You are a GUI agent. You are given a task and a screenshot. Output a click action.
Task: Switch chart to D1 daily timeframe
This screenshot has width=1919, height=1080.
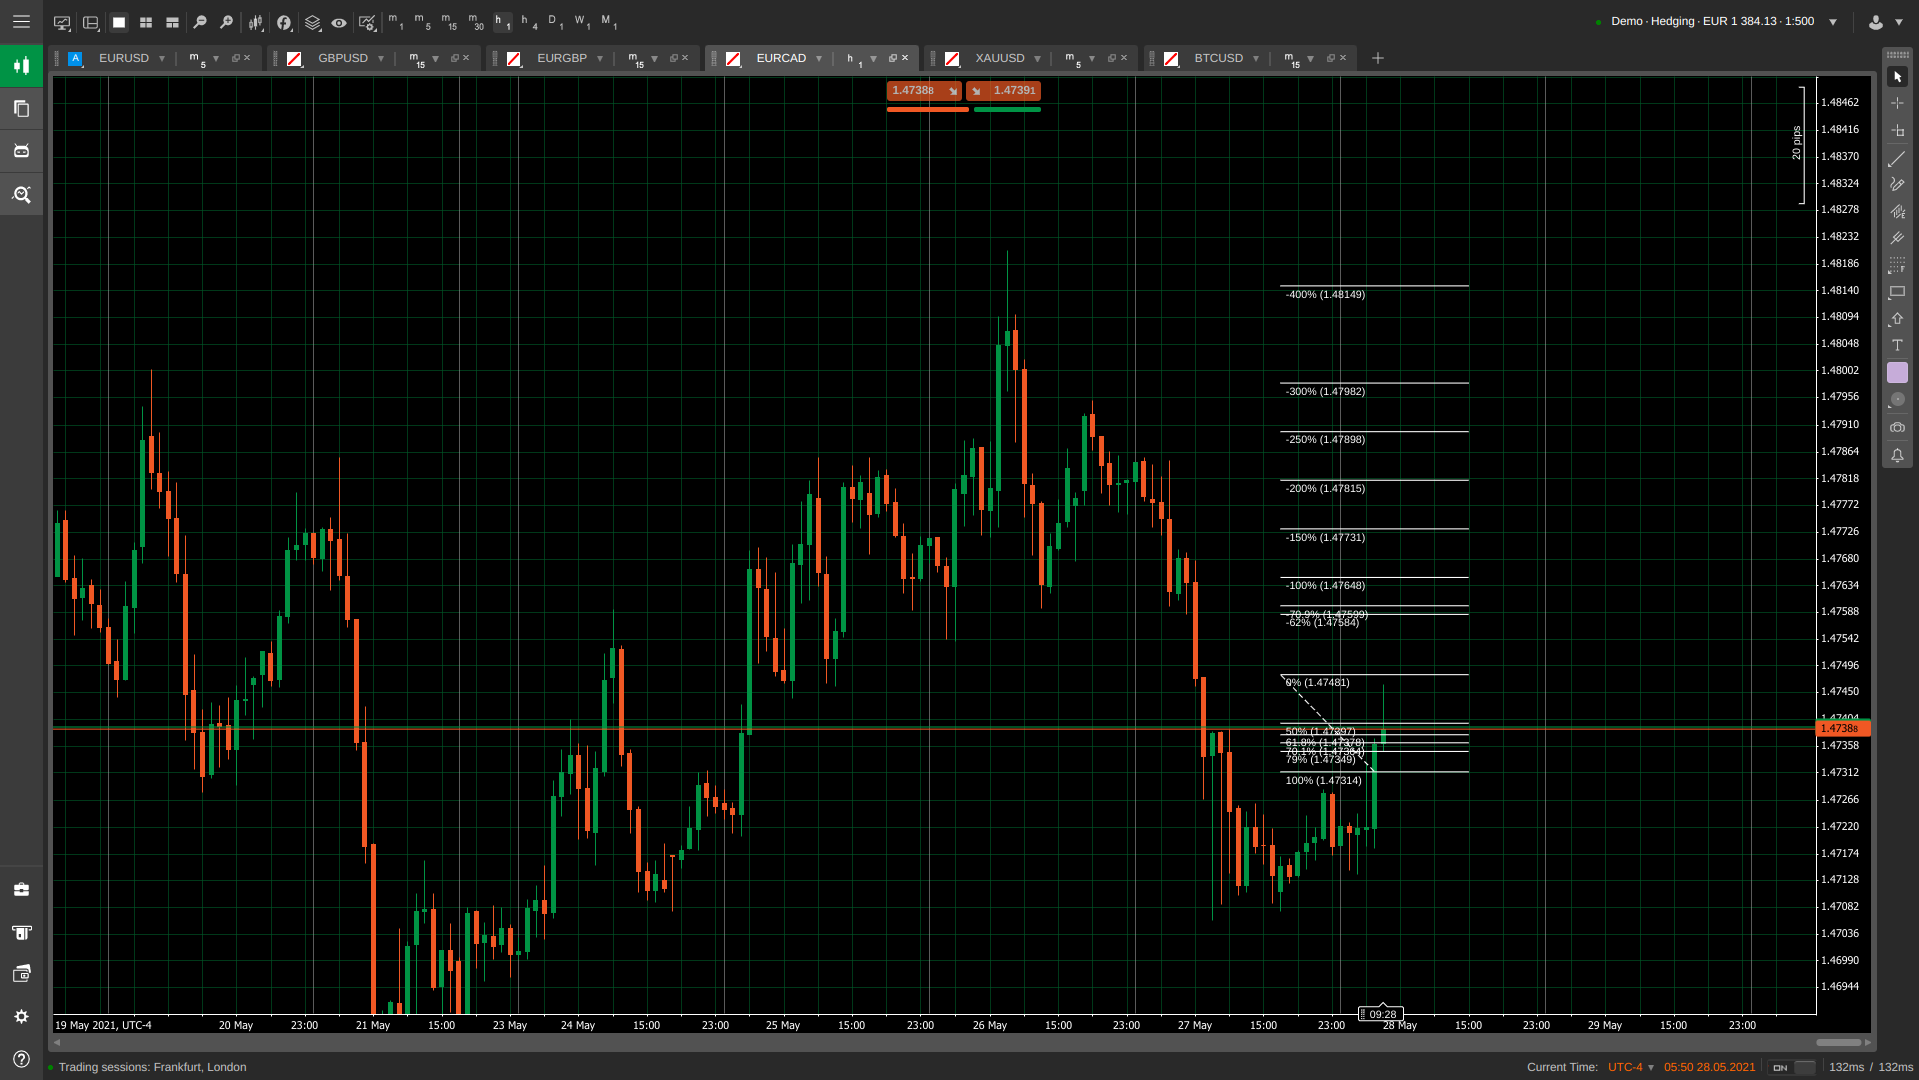pyautogui.click(x=555, y=21)
